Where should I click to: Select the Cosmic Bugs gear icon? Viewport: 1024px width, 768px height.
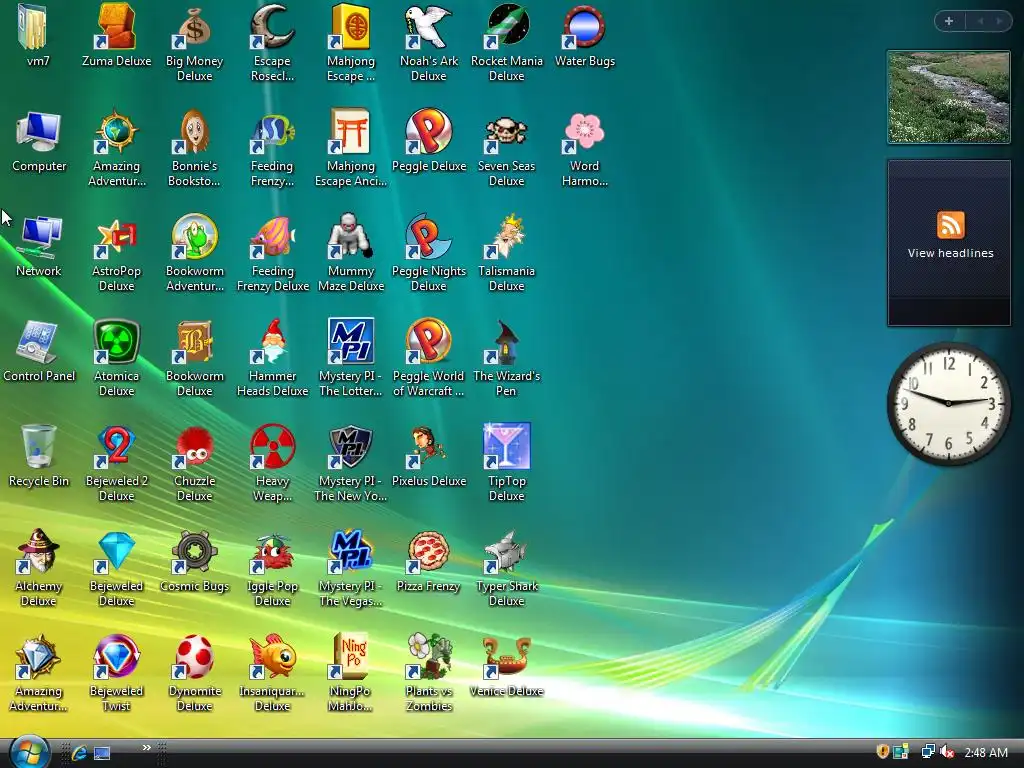[x=195, y=552]
